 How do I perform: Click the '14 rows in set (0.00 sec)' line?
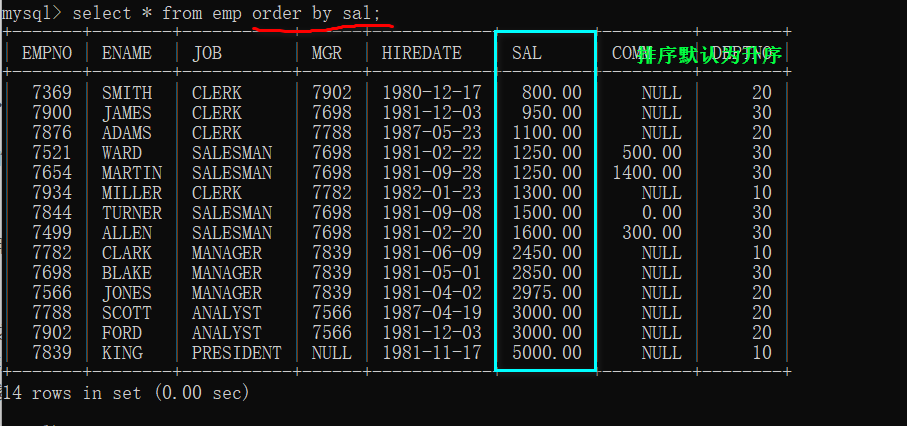[126, 393]
